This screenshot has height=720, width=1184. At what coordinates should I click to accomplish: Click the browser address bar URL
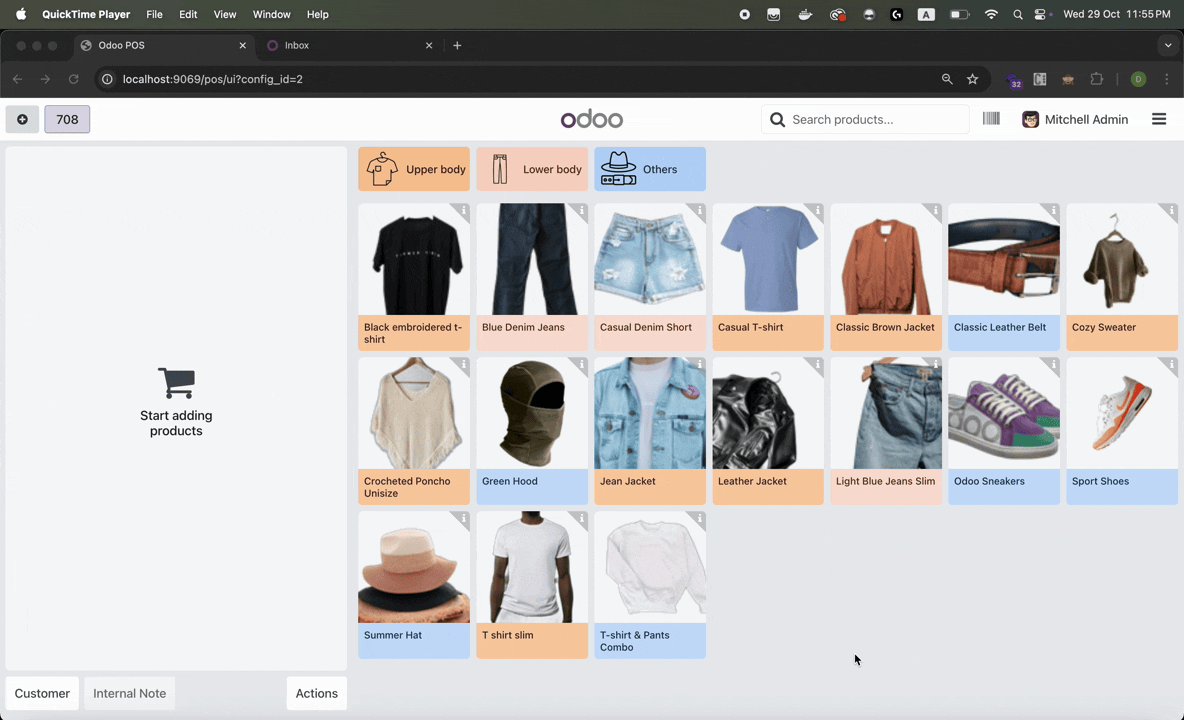tap(213, 79)
